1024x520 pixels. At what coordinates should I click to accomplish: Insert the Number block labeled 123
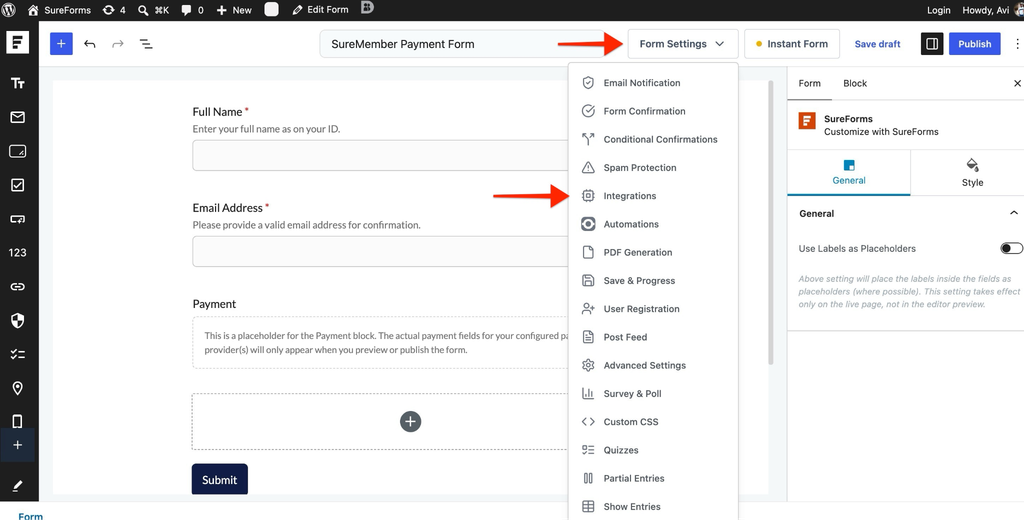coord(18,252)
